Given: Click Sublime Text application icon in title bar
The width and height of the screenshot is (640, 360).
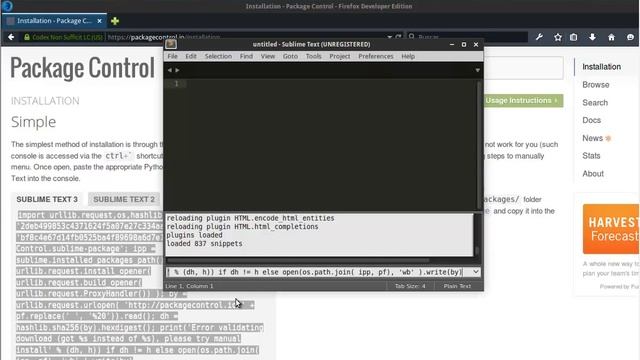Looking at the screenshot, I should coord(171,44).
